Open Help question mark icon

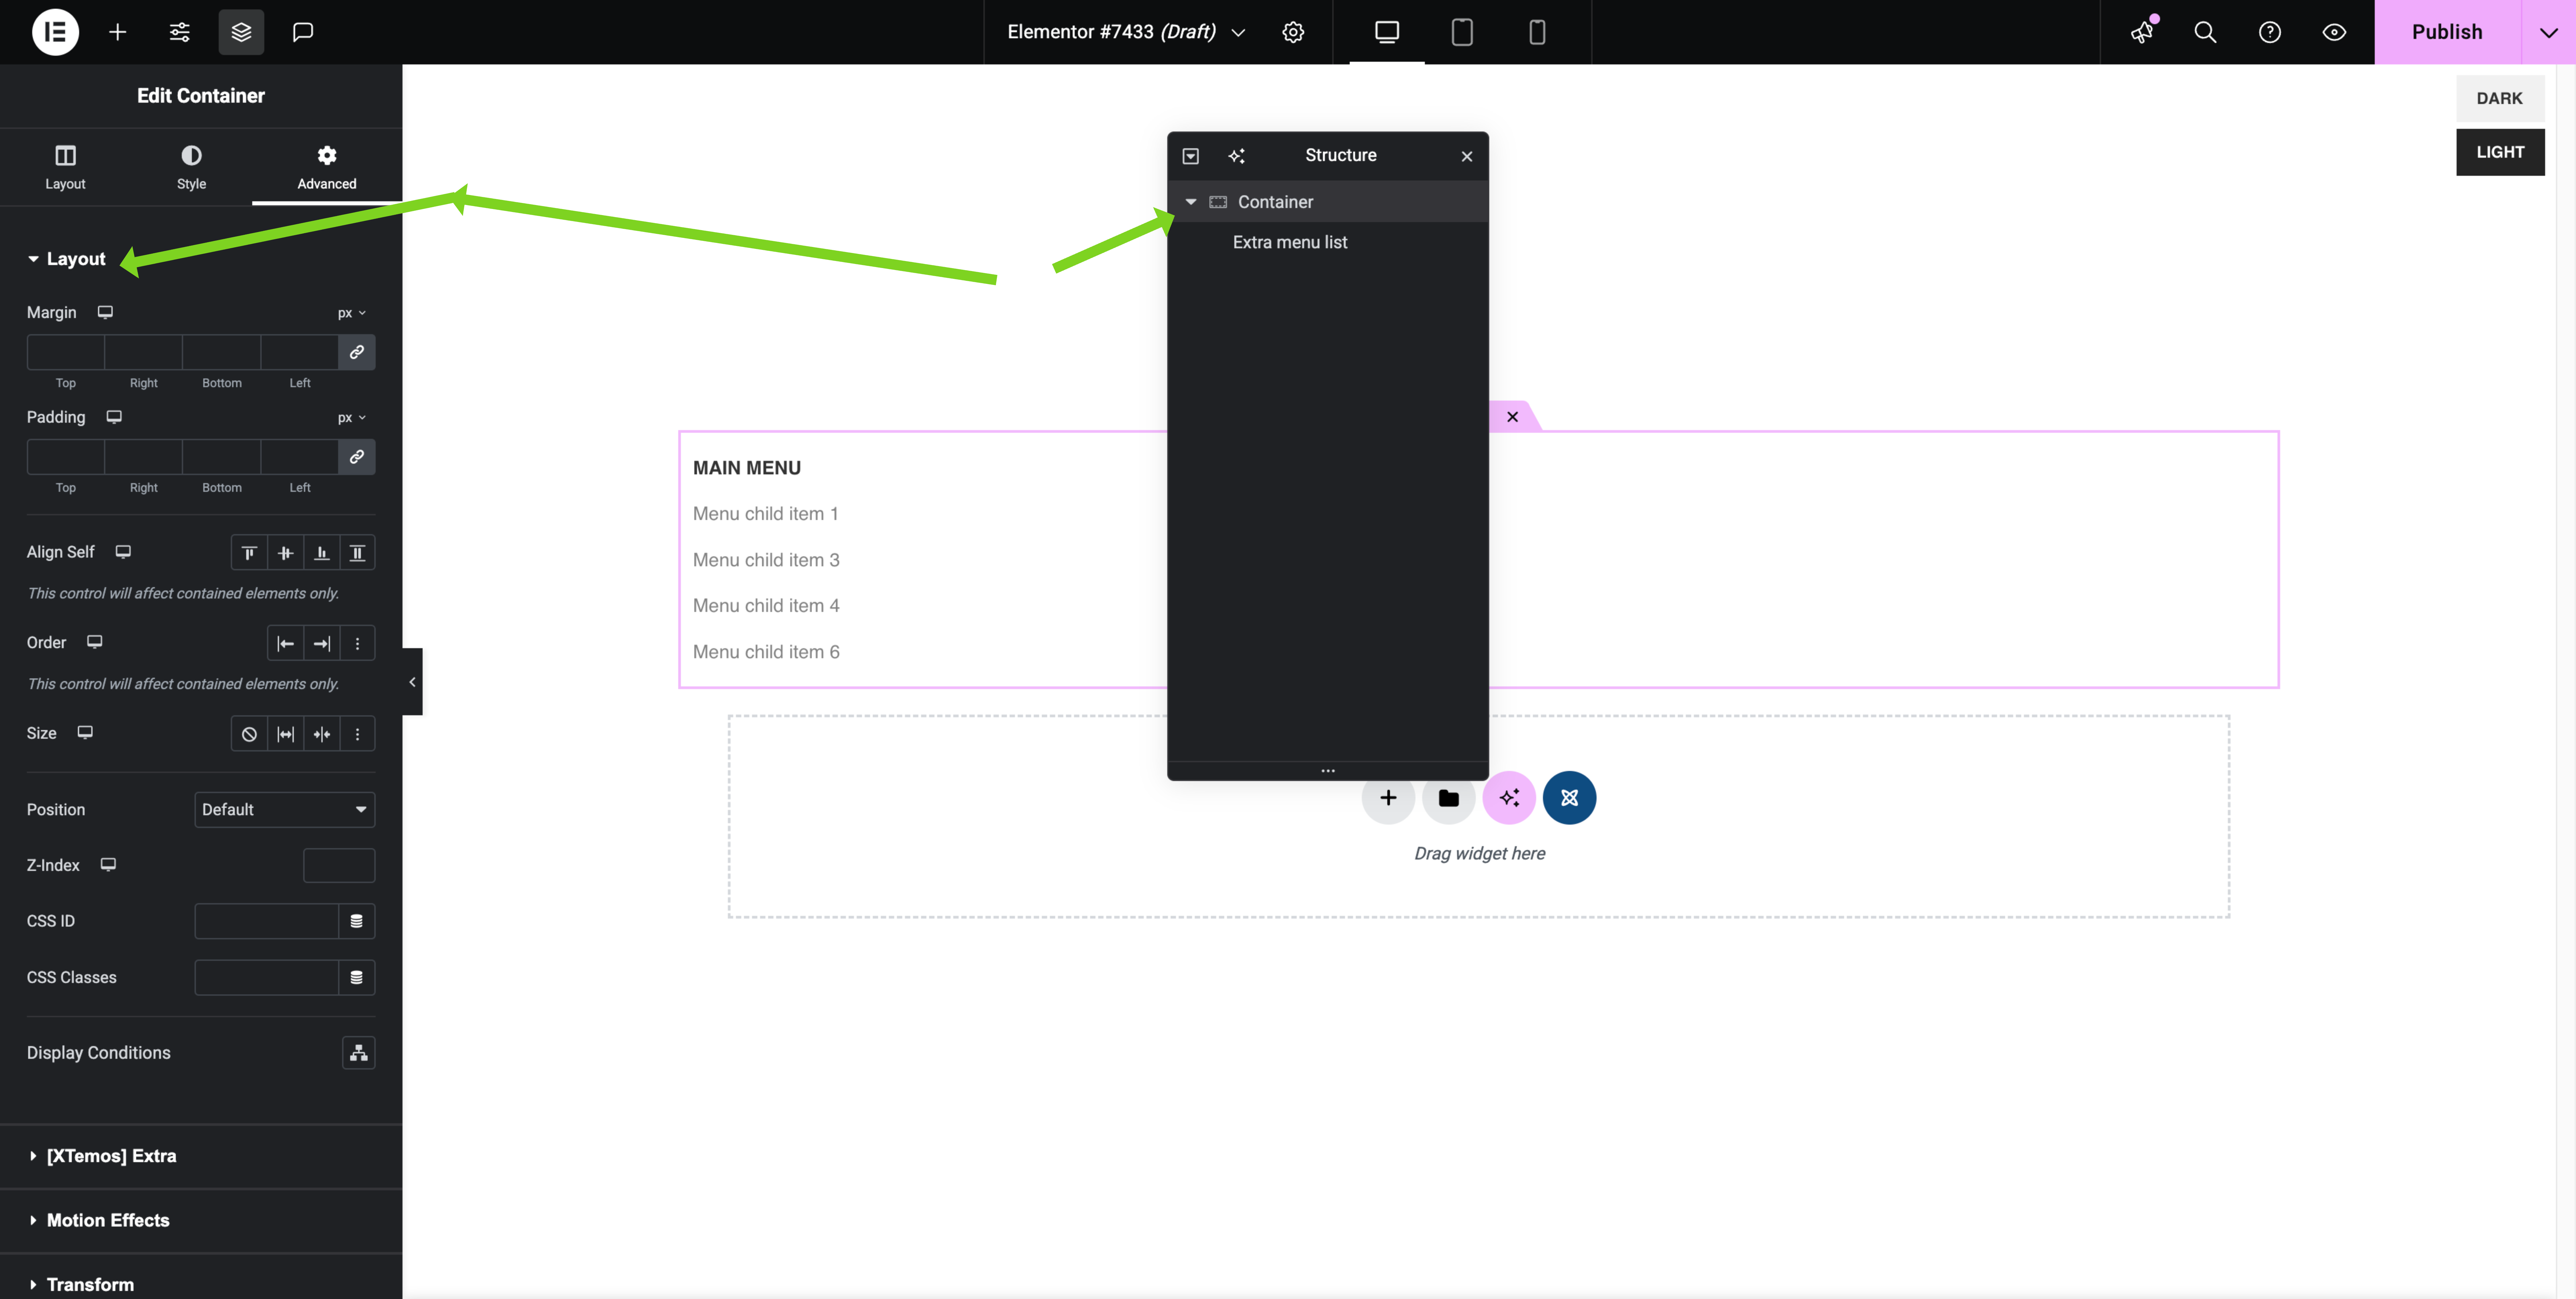[2270, 32]
